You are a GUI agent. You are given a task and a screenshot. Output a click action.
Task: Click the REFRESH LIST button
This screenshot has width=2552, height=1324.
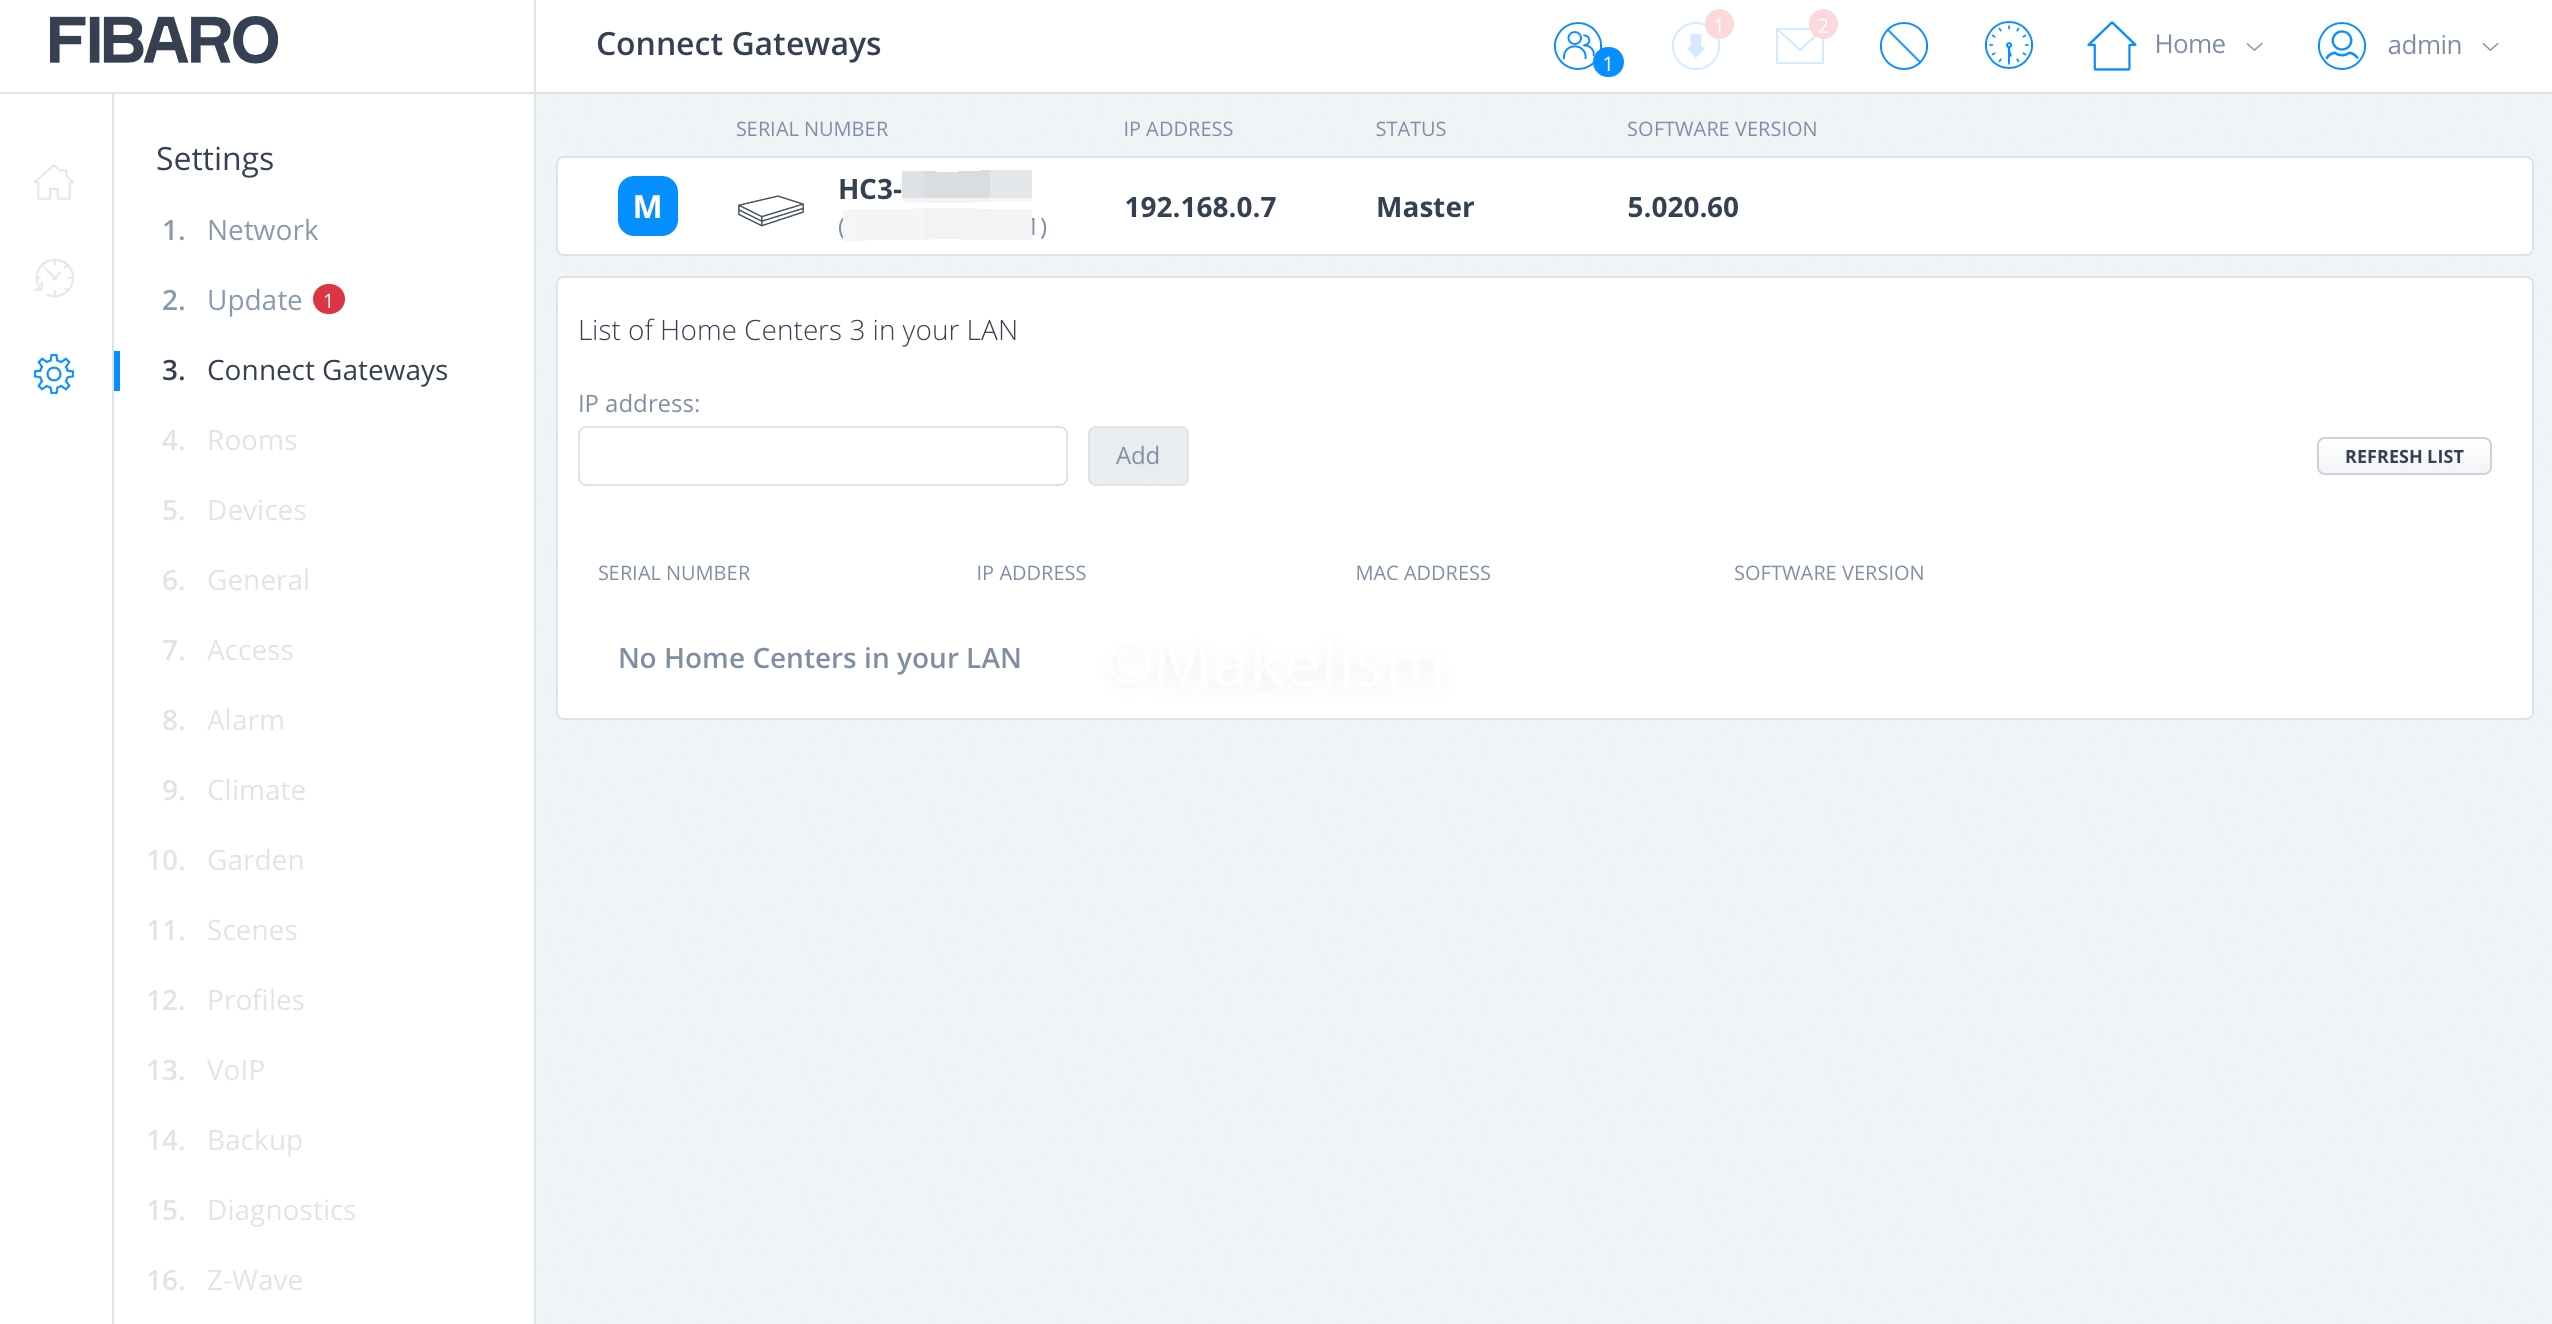pyautogui.click(x=2403, y=456)
